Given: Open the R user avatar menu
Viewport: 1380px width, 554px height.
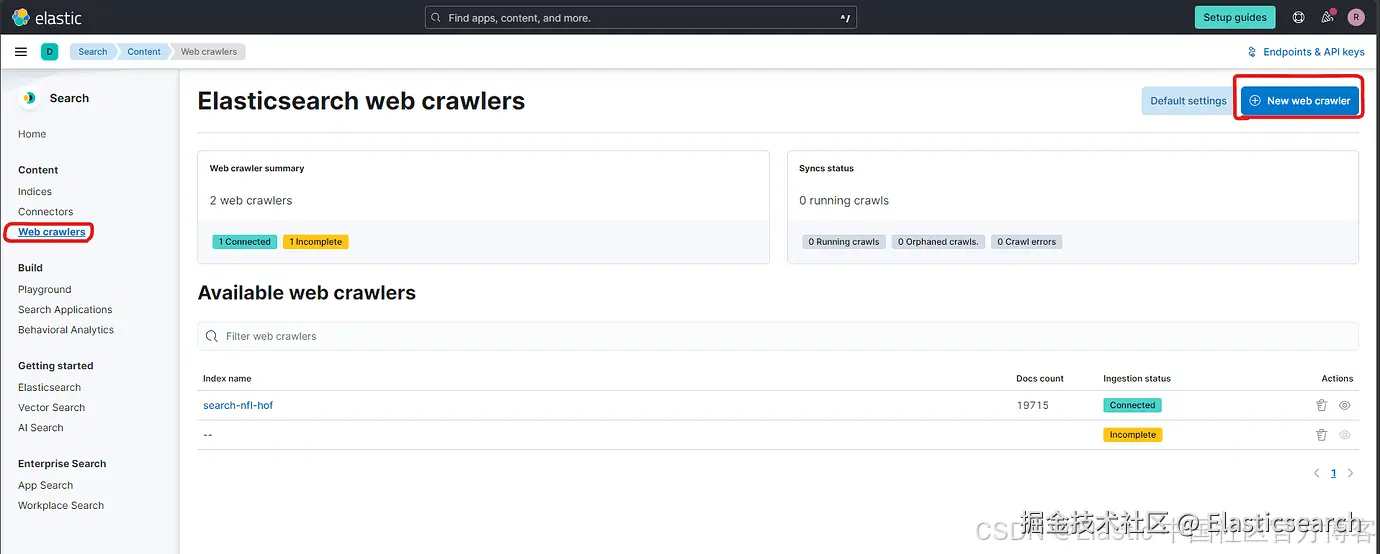Looking at the screenshot, I should (1356, 17).
